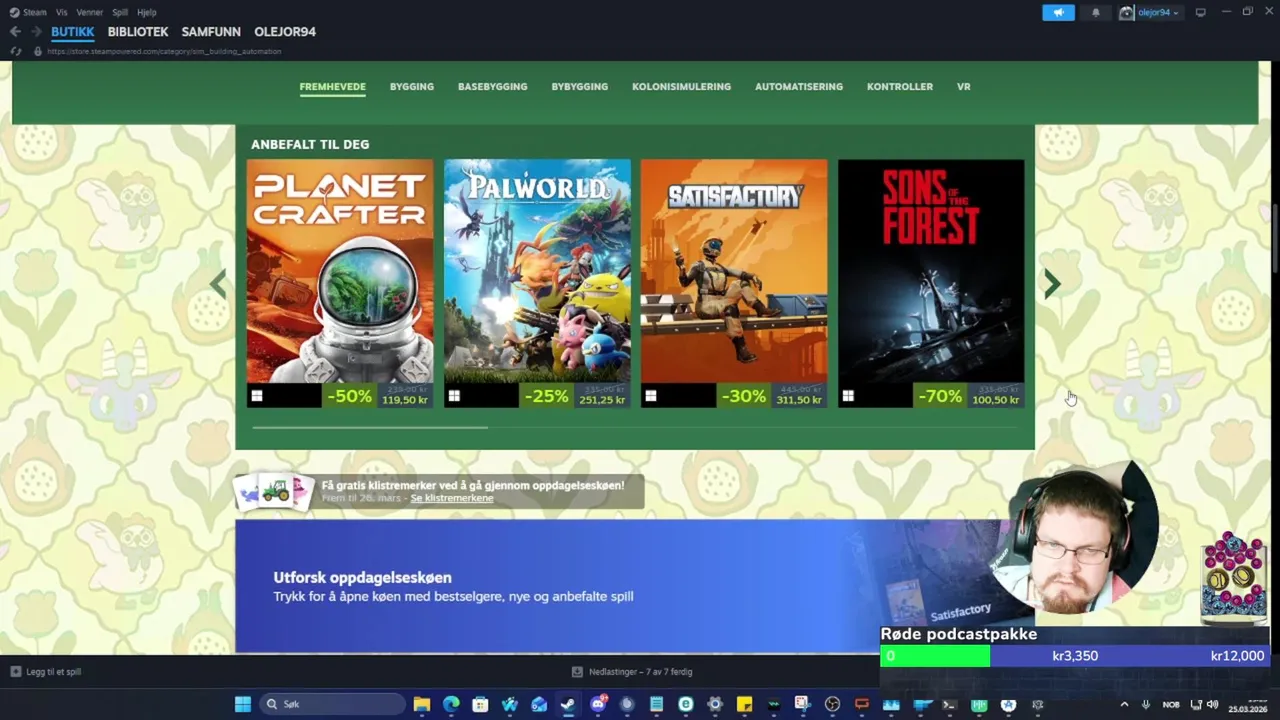Image resolution: width=1280 pixels, height=720 pixels.
Task: Click Sons of the Forest -70% price
Action: pos(970,396)
